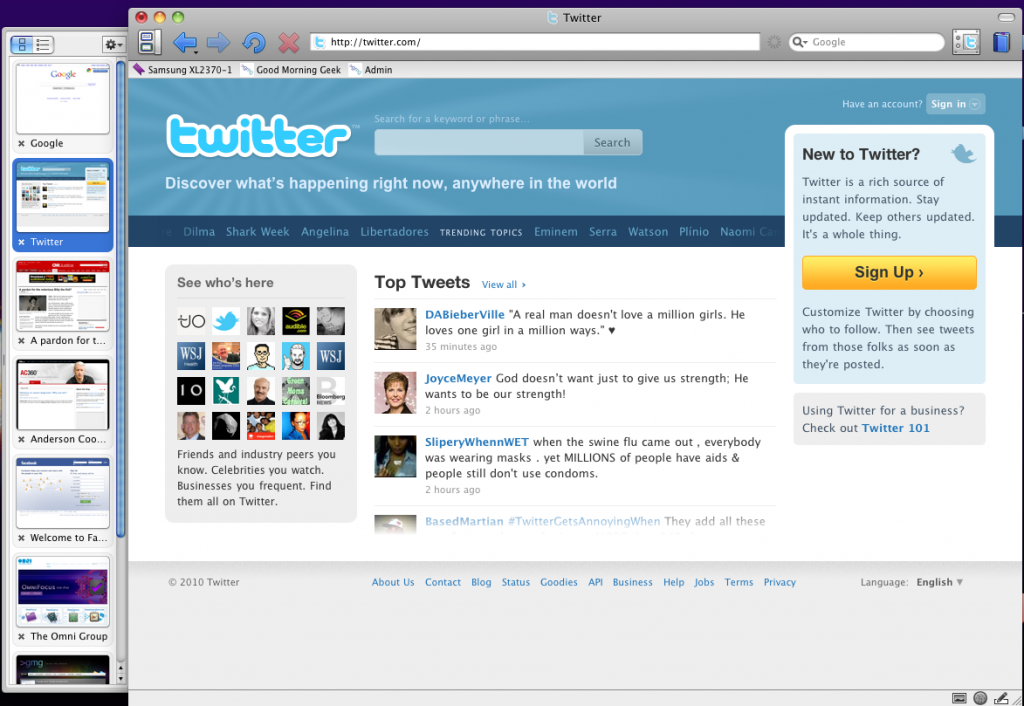Open the Admin bookmark

[371, 70]
